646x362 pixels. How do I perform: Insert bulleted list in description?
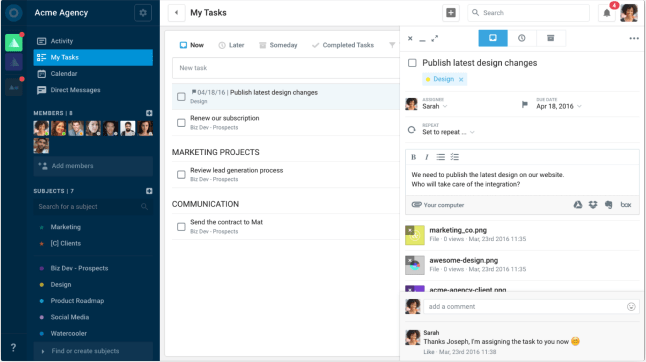(x=440, y=157)
